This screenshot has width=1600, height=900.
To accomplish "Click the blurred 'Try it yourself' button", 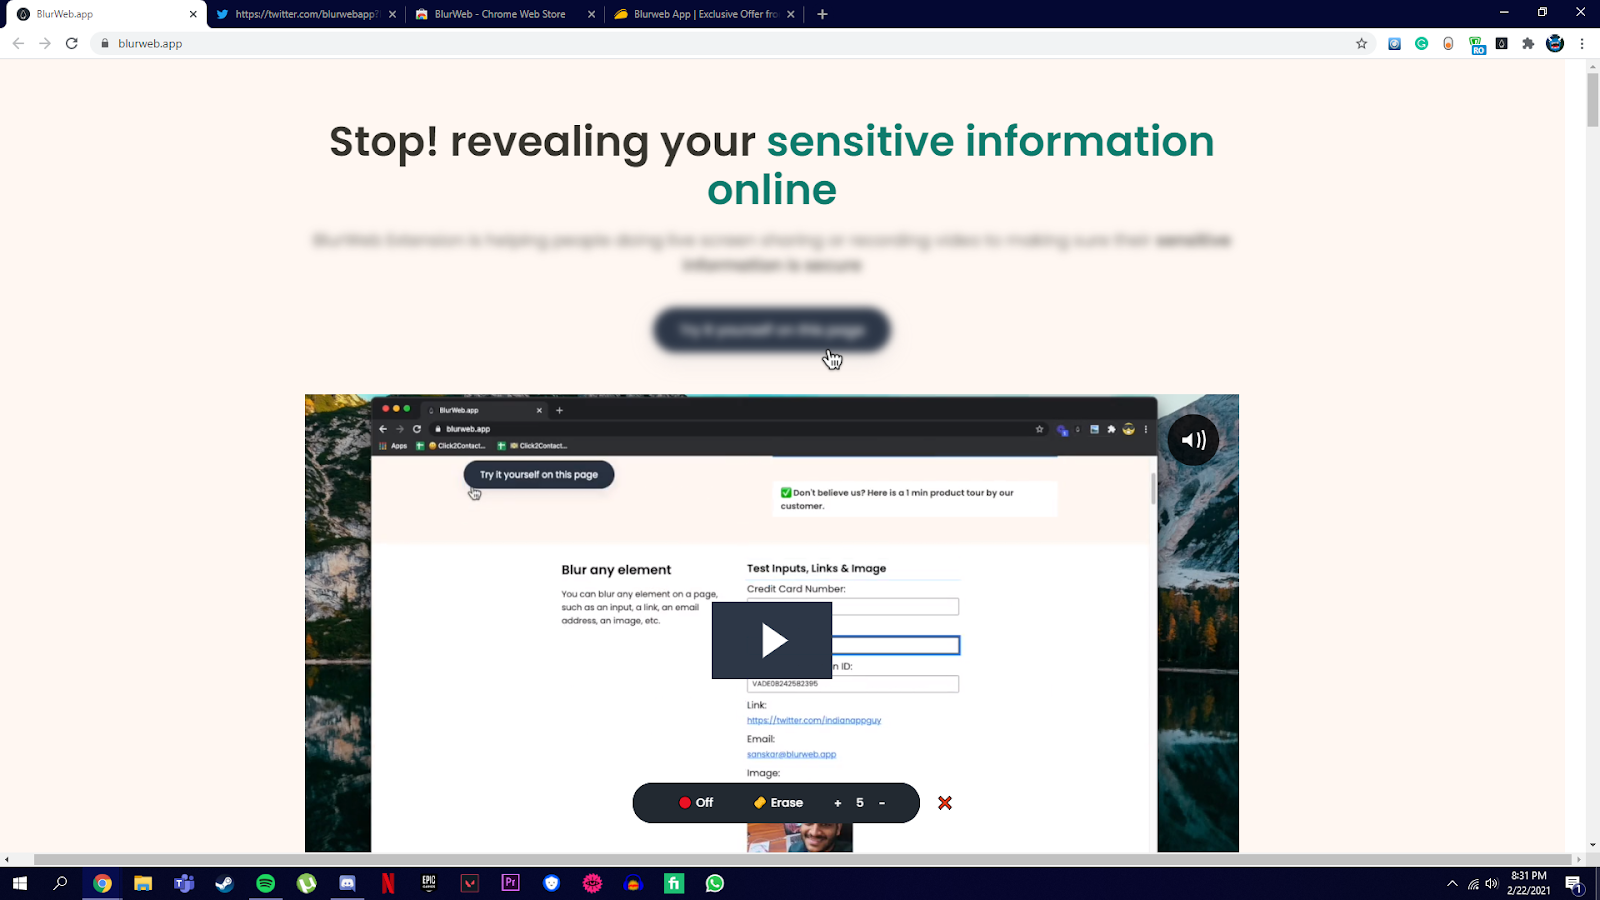I will coord(772,330).
